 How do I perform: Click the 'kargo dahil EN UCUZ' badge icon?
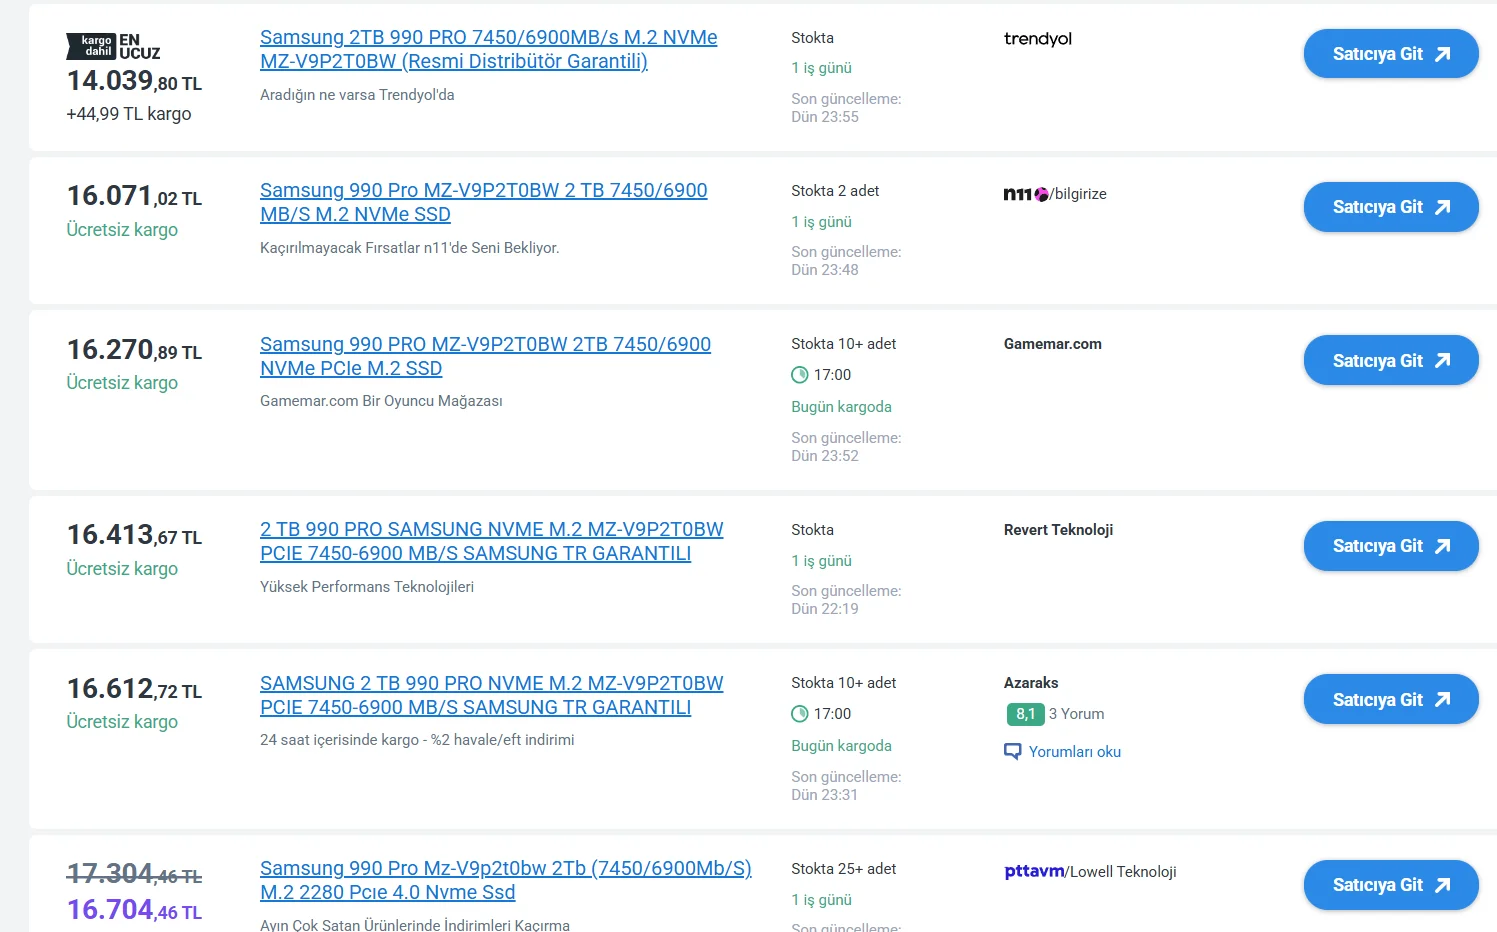(x=113, y=46)
